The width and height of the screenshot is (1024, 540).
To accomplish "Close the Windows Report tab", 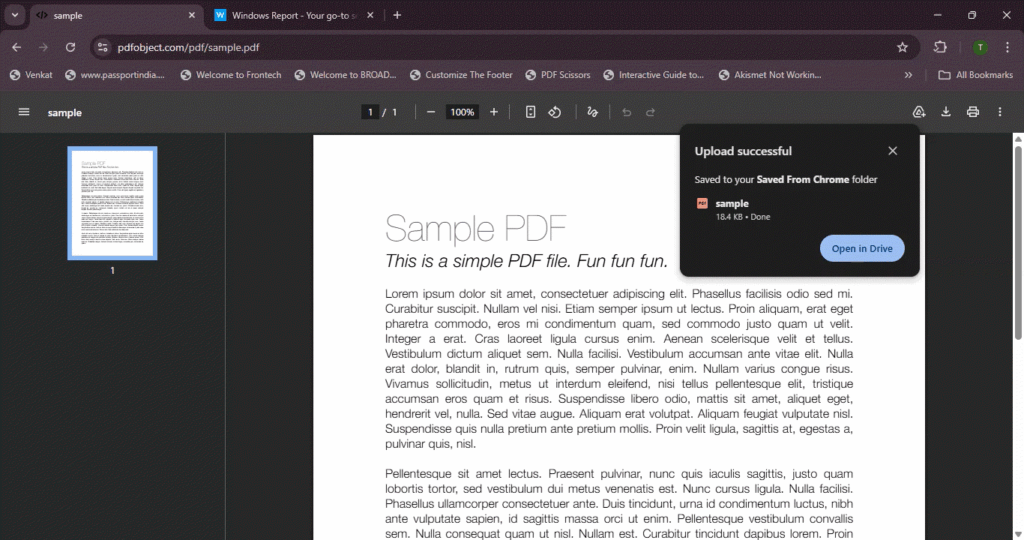I will tap(370, 15).
